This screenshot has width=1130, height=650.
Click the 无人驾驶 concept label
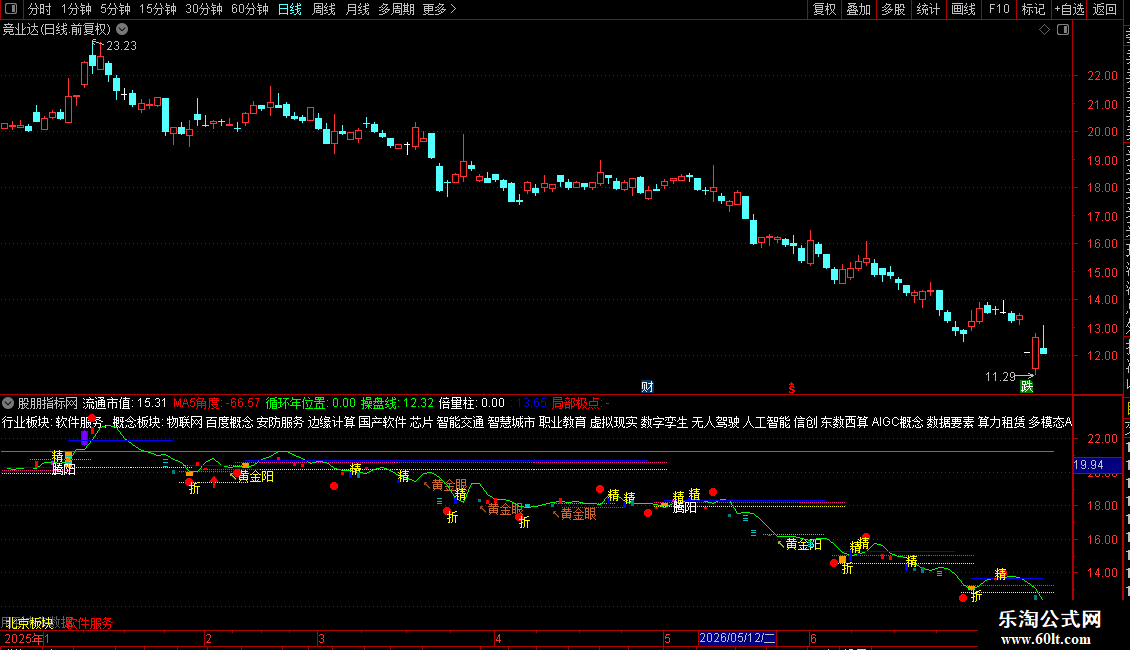(x=715, y=422)
